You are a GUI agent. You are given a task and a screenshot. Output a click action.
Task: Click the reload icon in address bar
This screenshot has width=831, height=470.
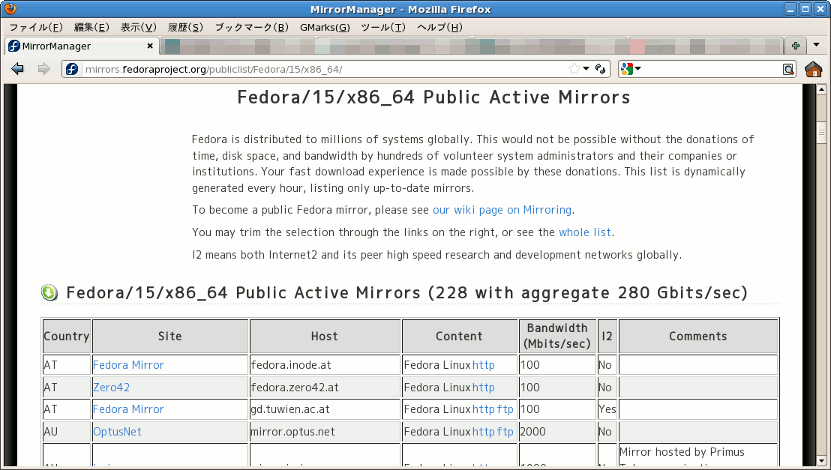pyautogui.click(x=600, y=69)
